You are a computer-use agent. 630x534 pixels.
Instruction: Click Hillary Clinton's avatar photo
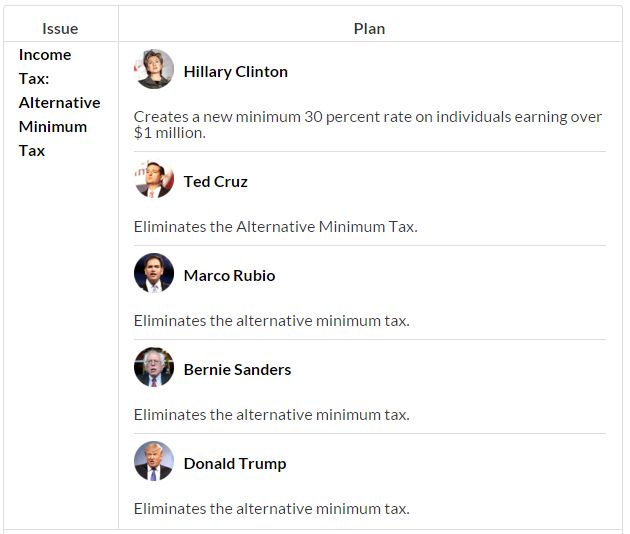(154, 70)
